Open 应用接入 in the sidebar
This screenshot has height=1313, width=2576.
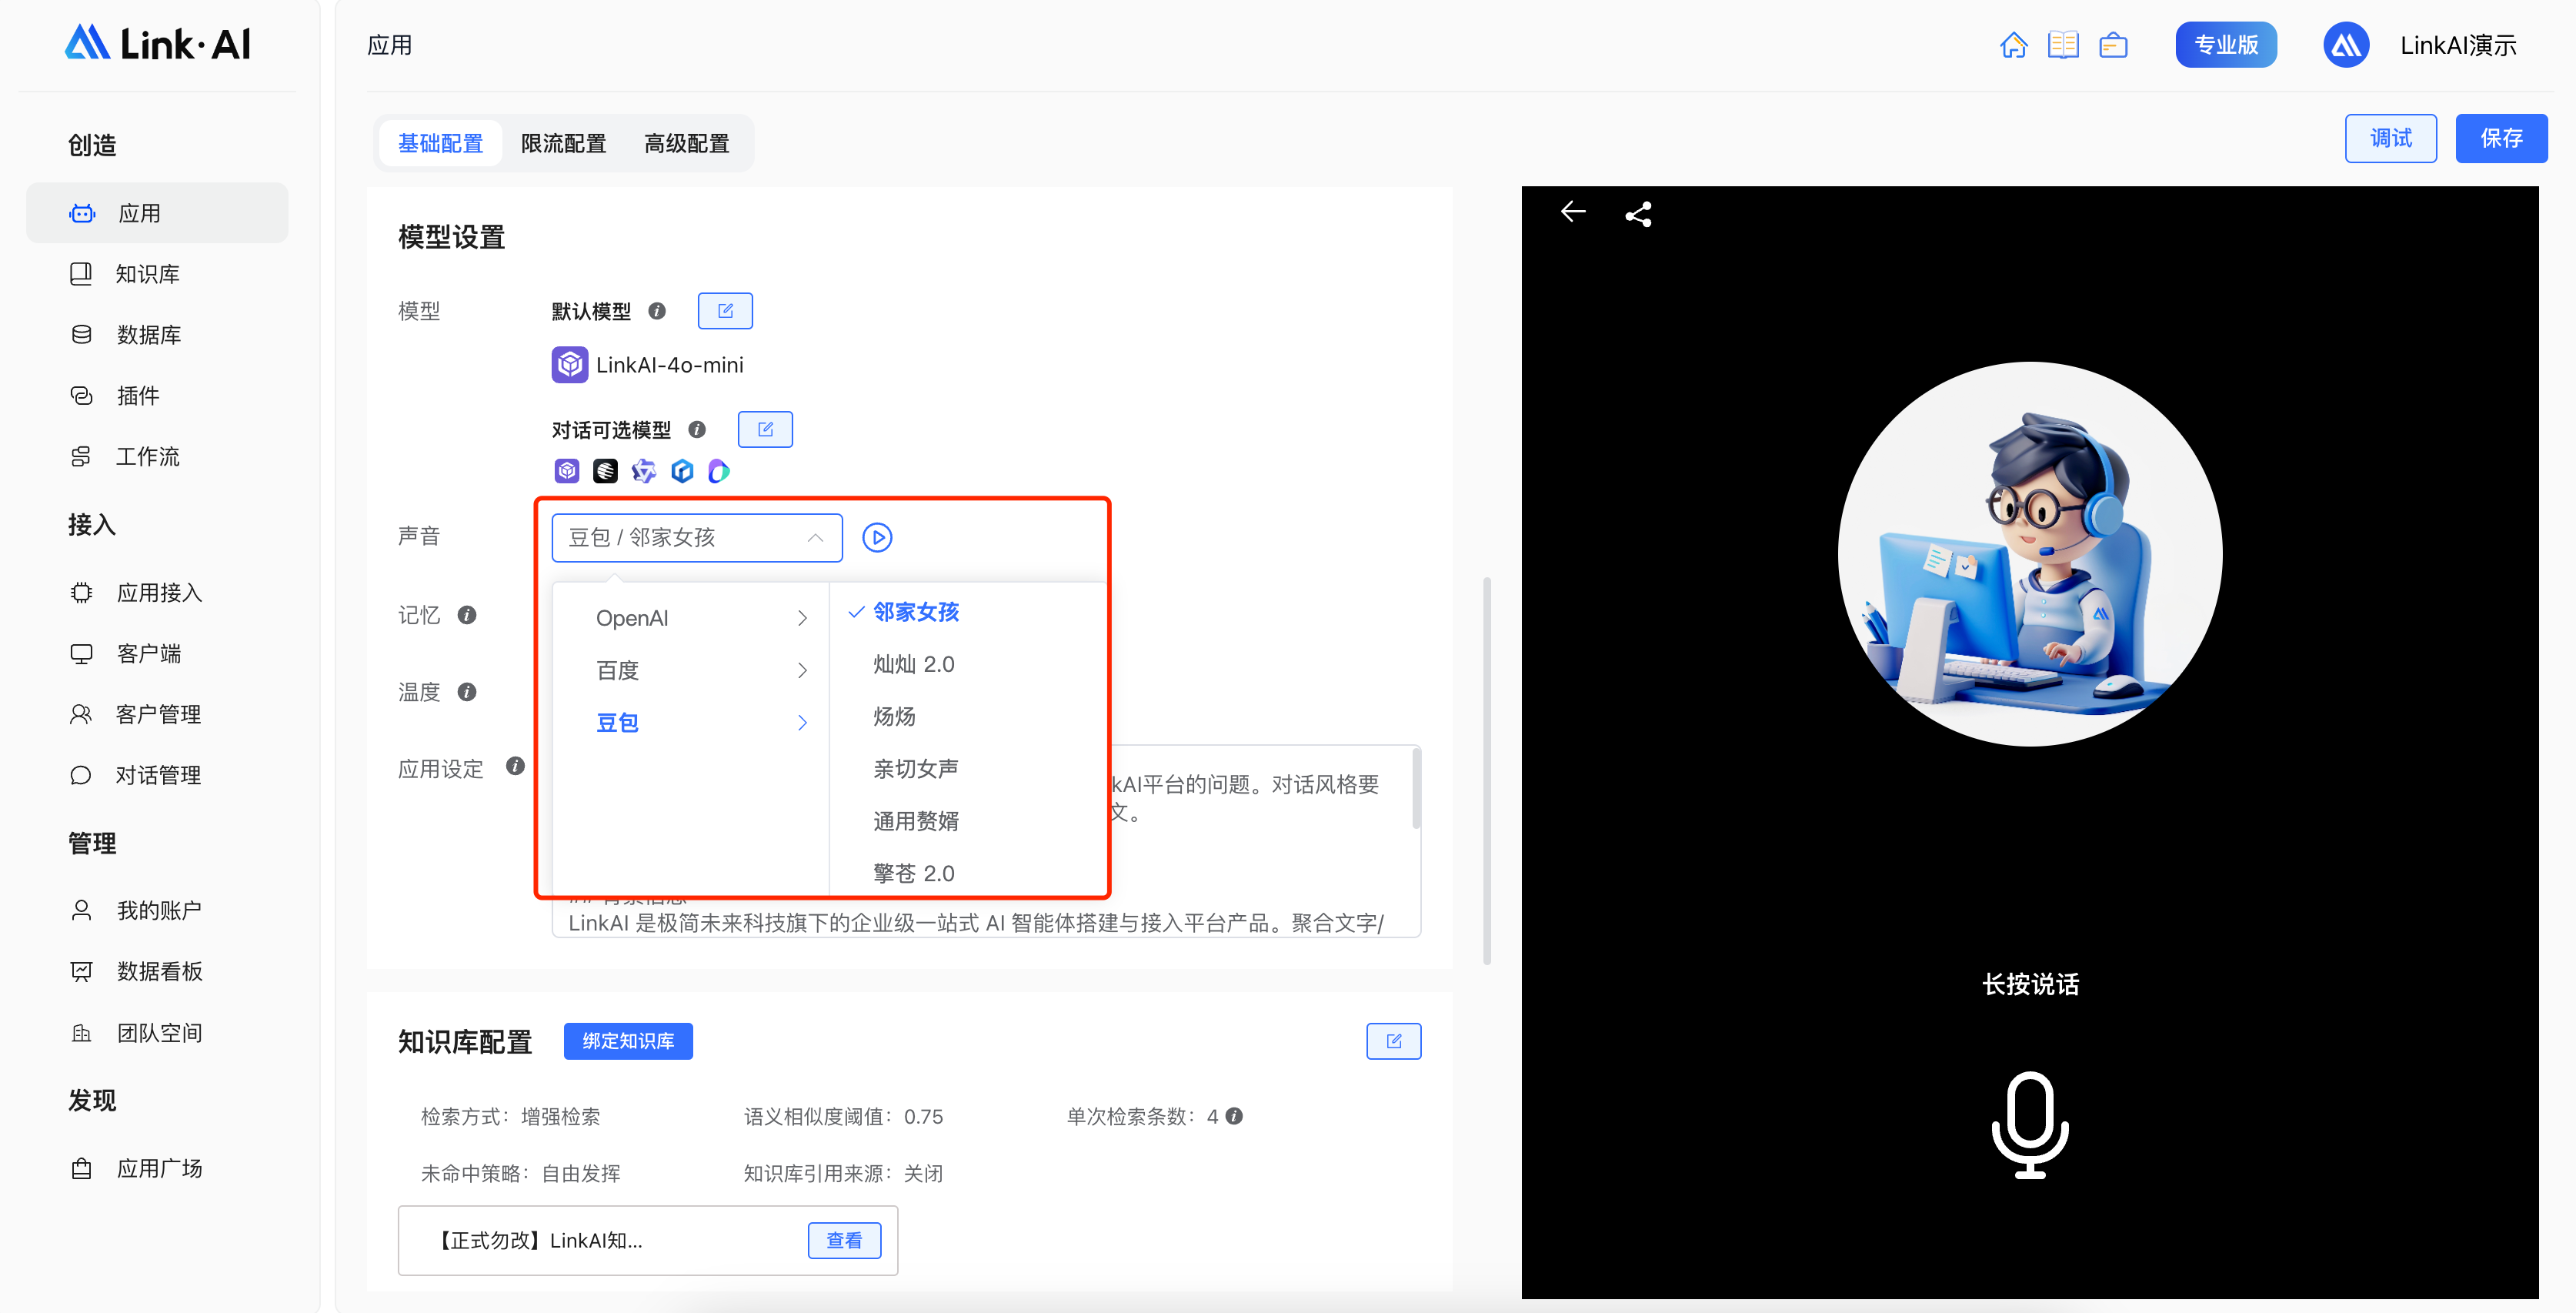[157, 593]
